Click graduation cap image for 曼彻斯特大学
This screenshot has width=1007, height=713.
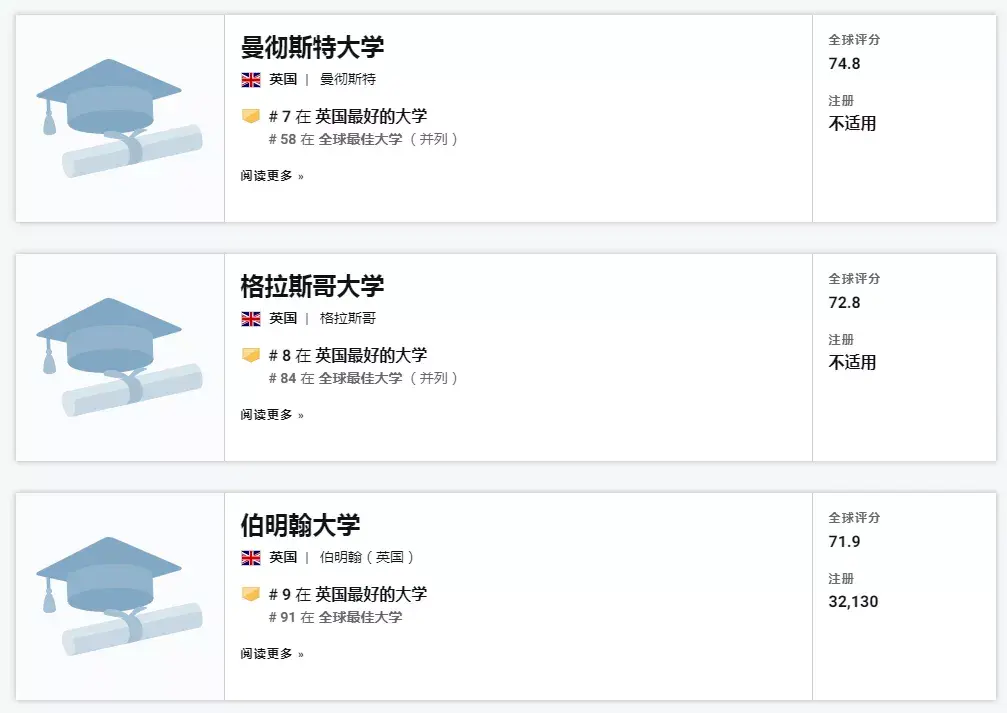(119, 118)
